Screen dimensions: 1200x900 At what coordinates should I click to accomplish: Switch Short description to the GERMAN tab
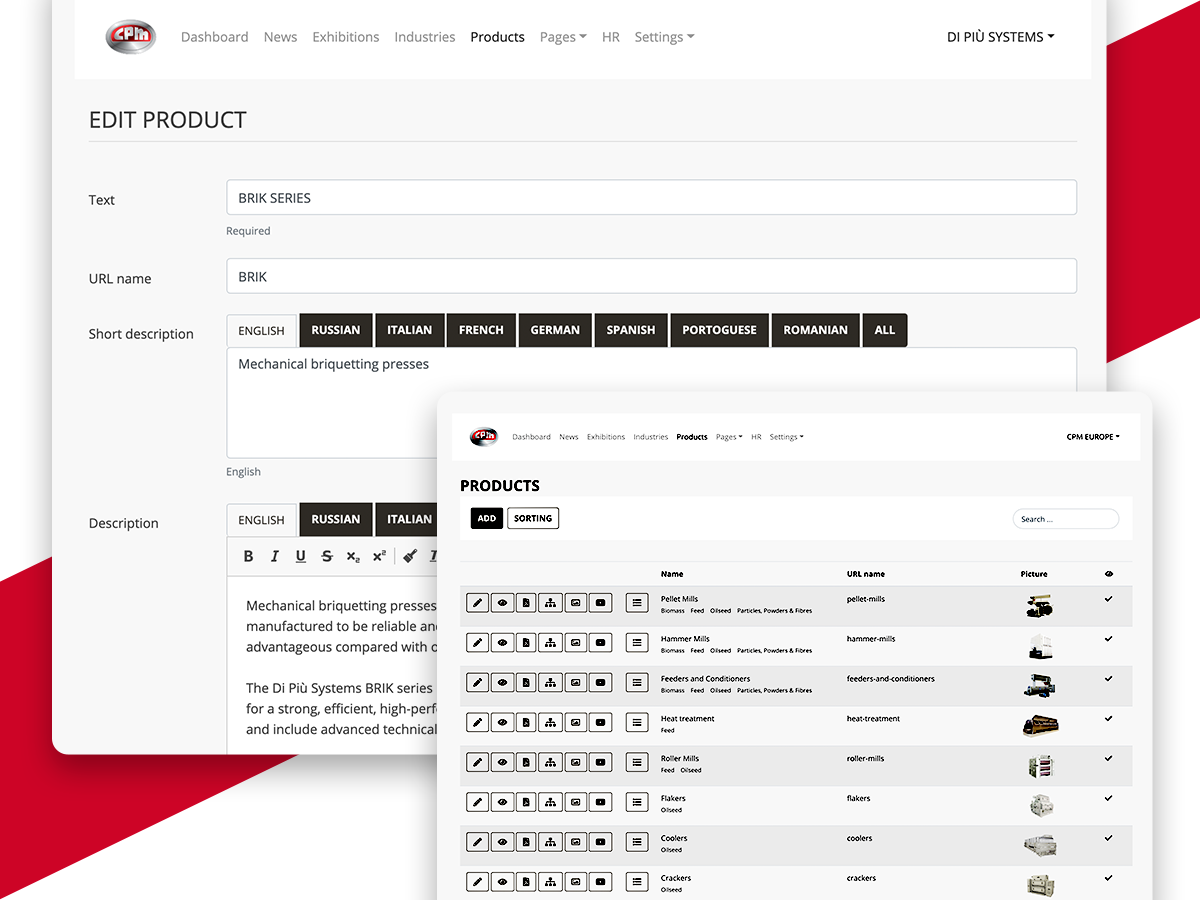tap(555, 330)
